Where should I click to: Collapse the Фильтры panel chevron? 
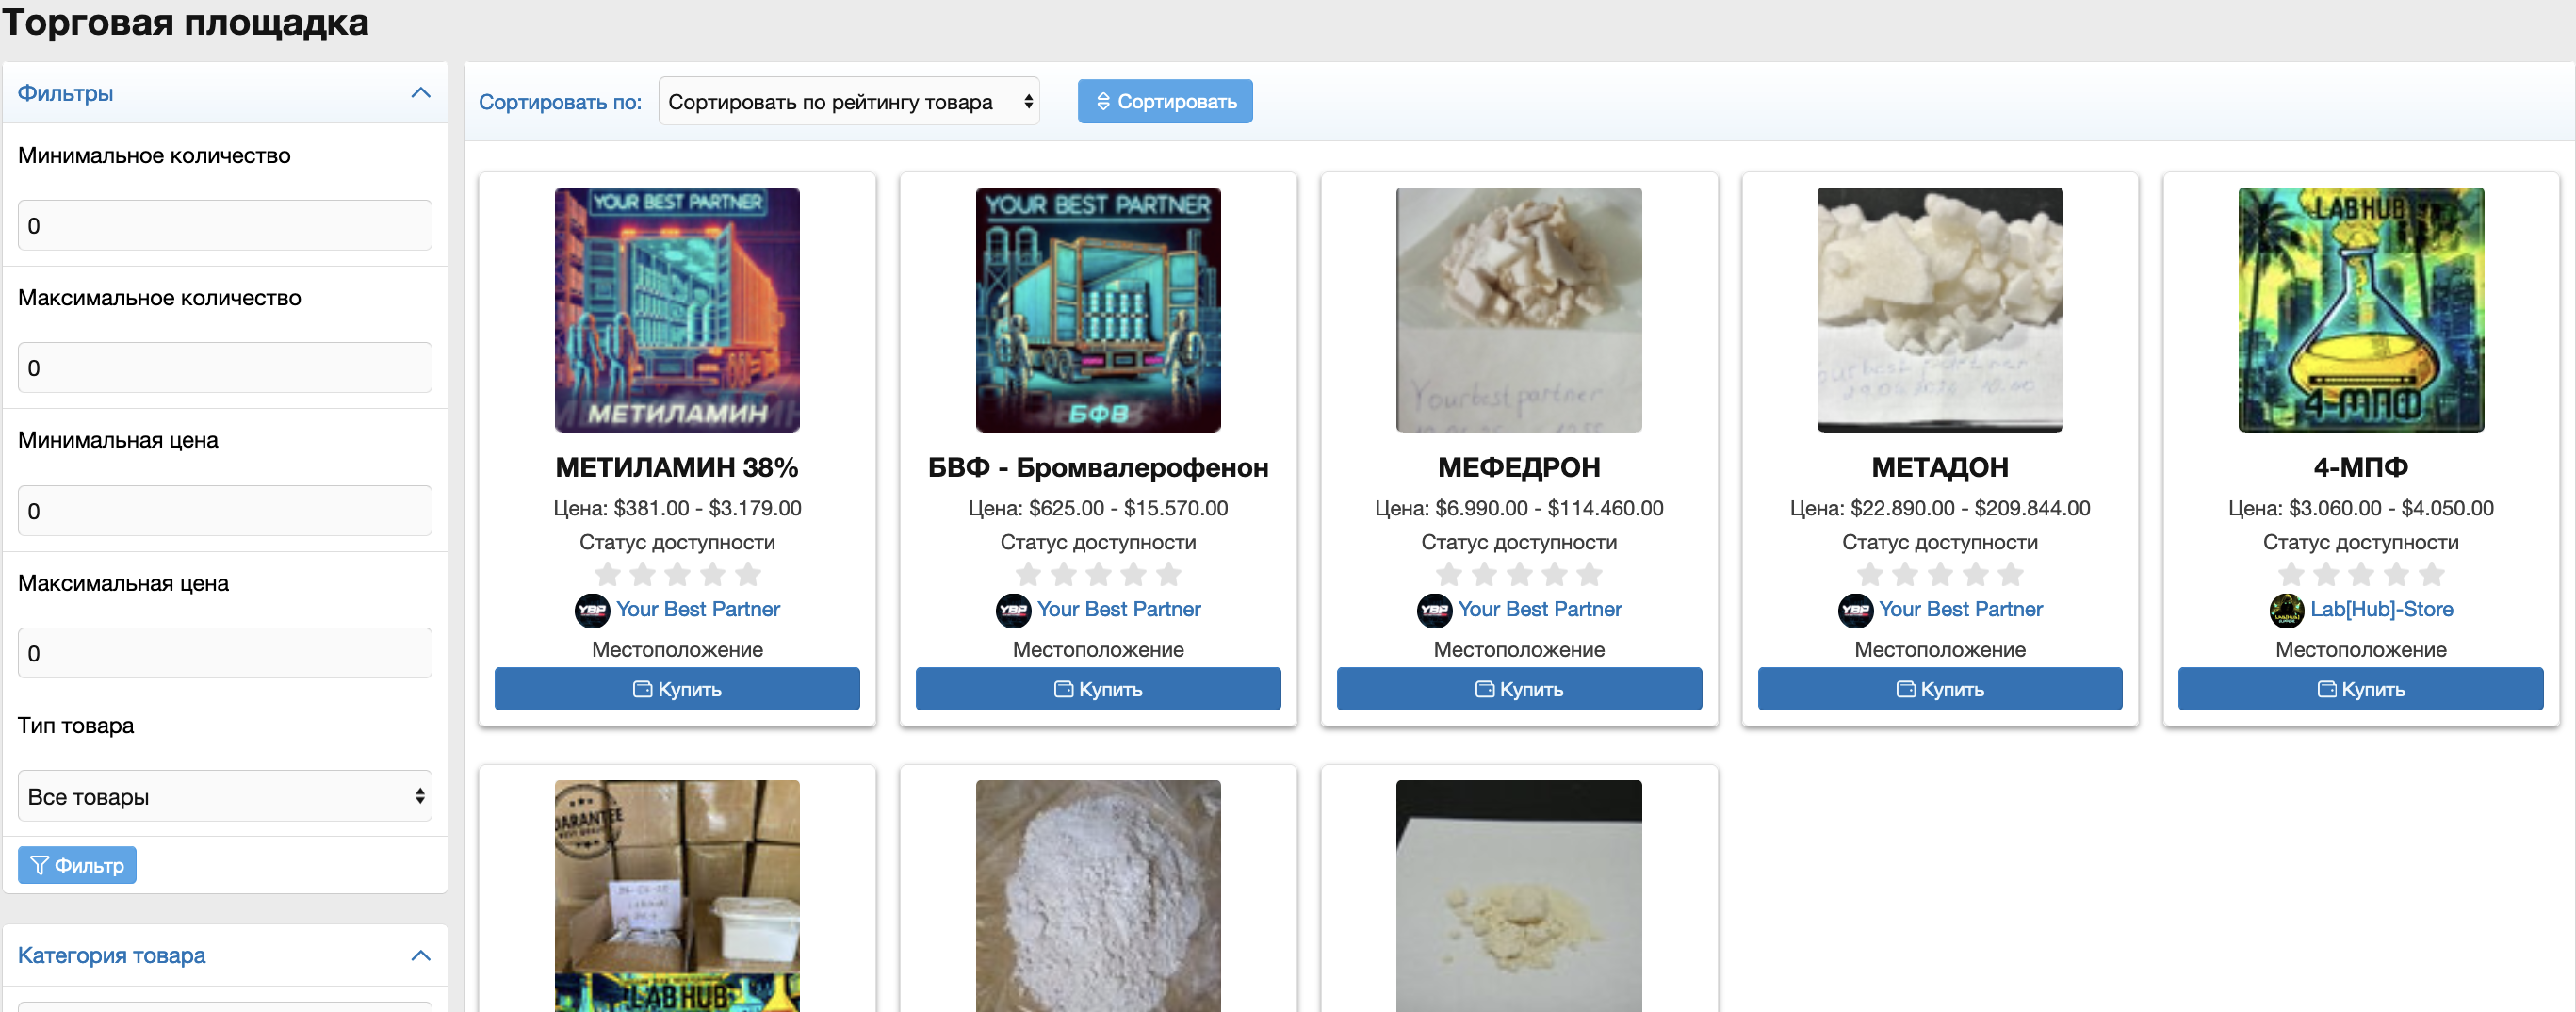[x=421, y=93]
